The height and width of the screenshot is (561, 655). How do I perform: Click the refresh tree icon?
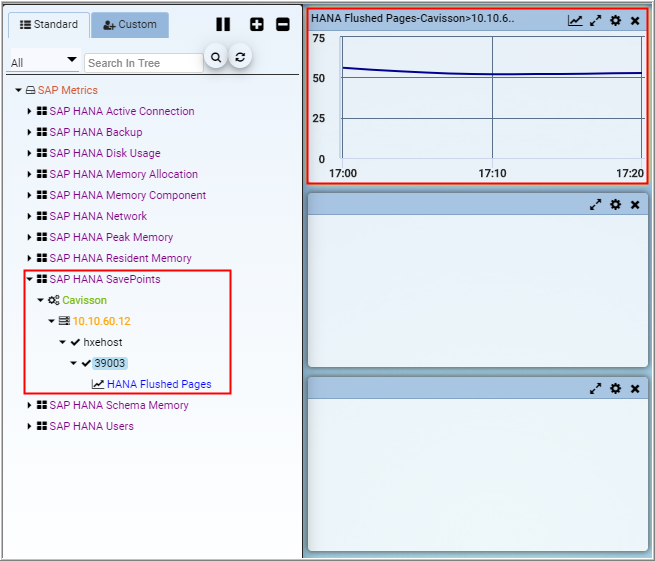tap(240, 57)
